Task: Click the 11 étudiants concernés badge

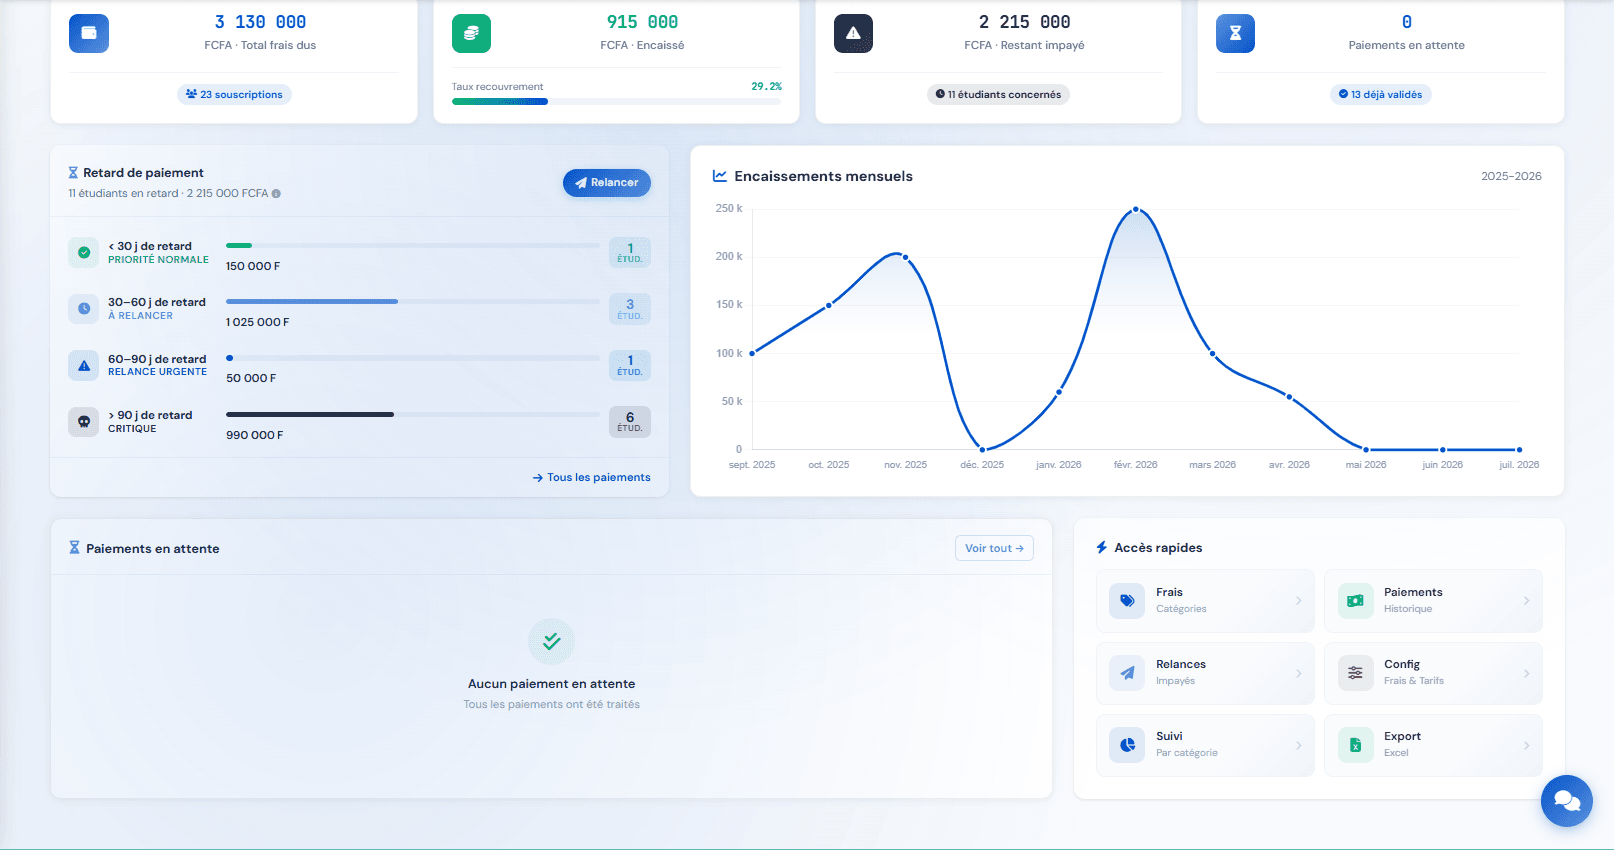Action: click(998, 95)
